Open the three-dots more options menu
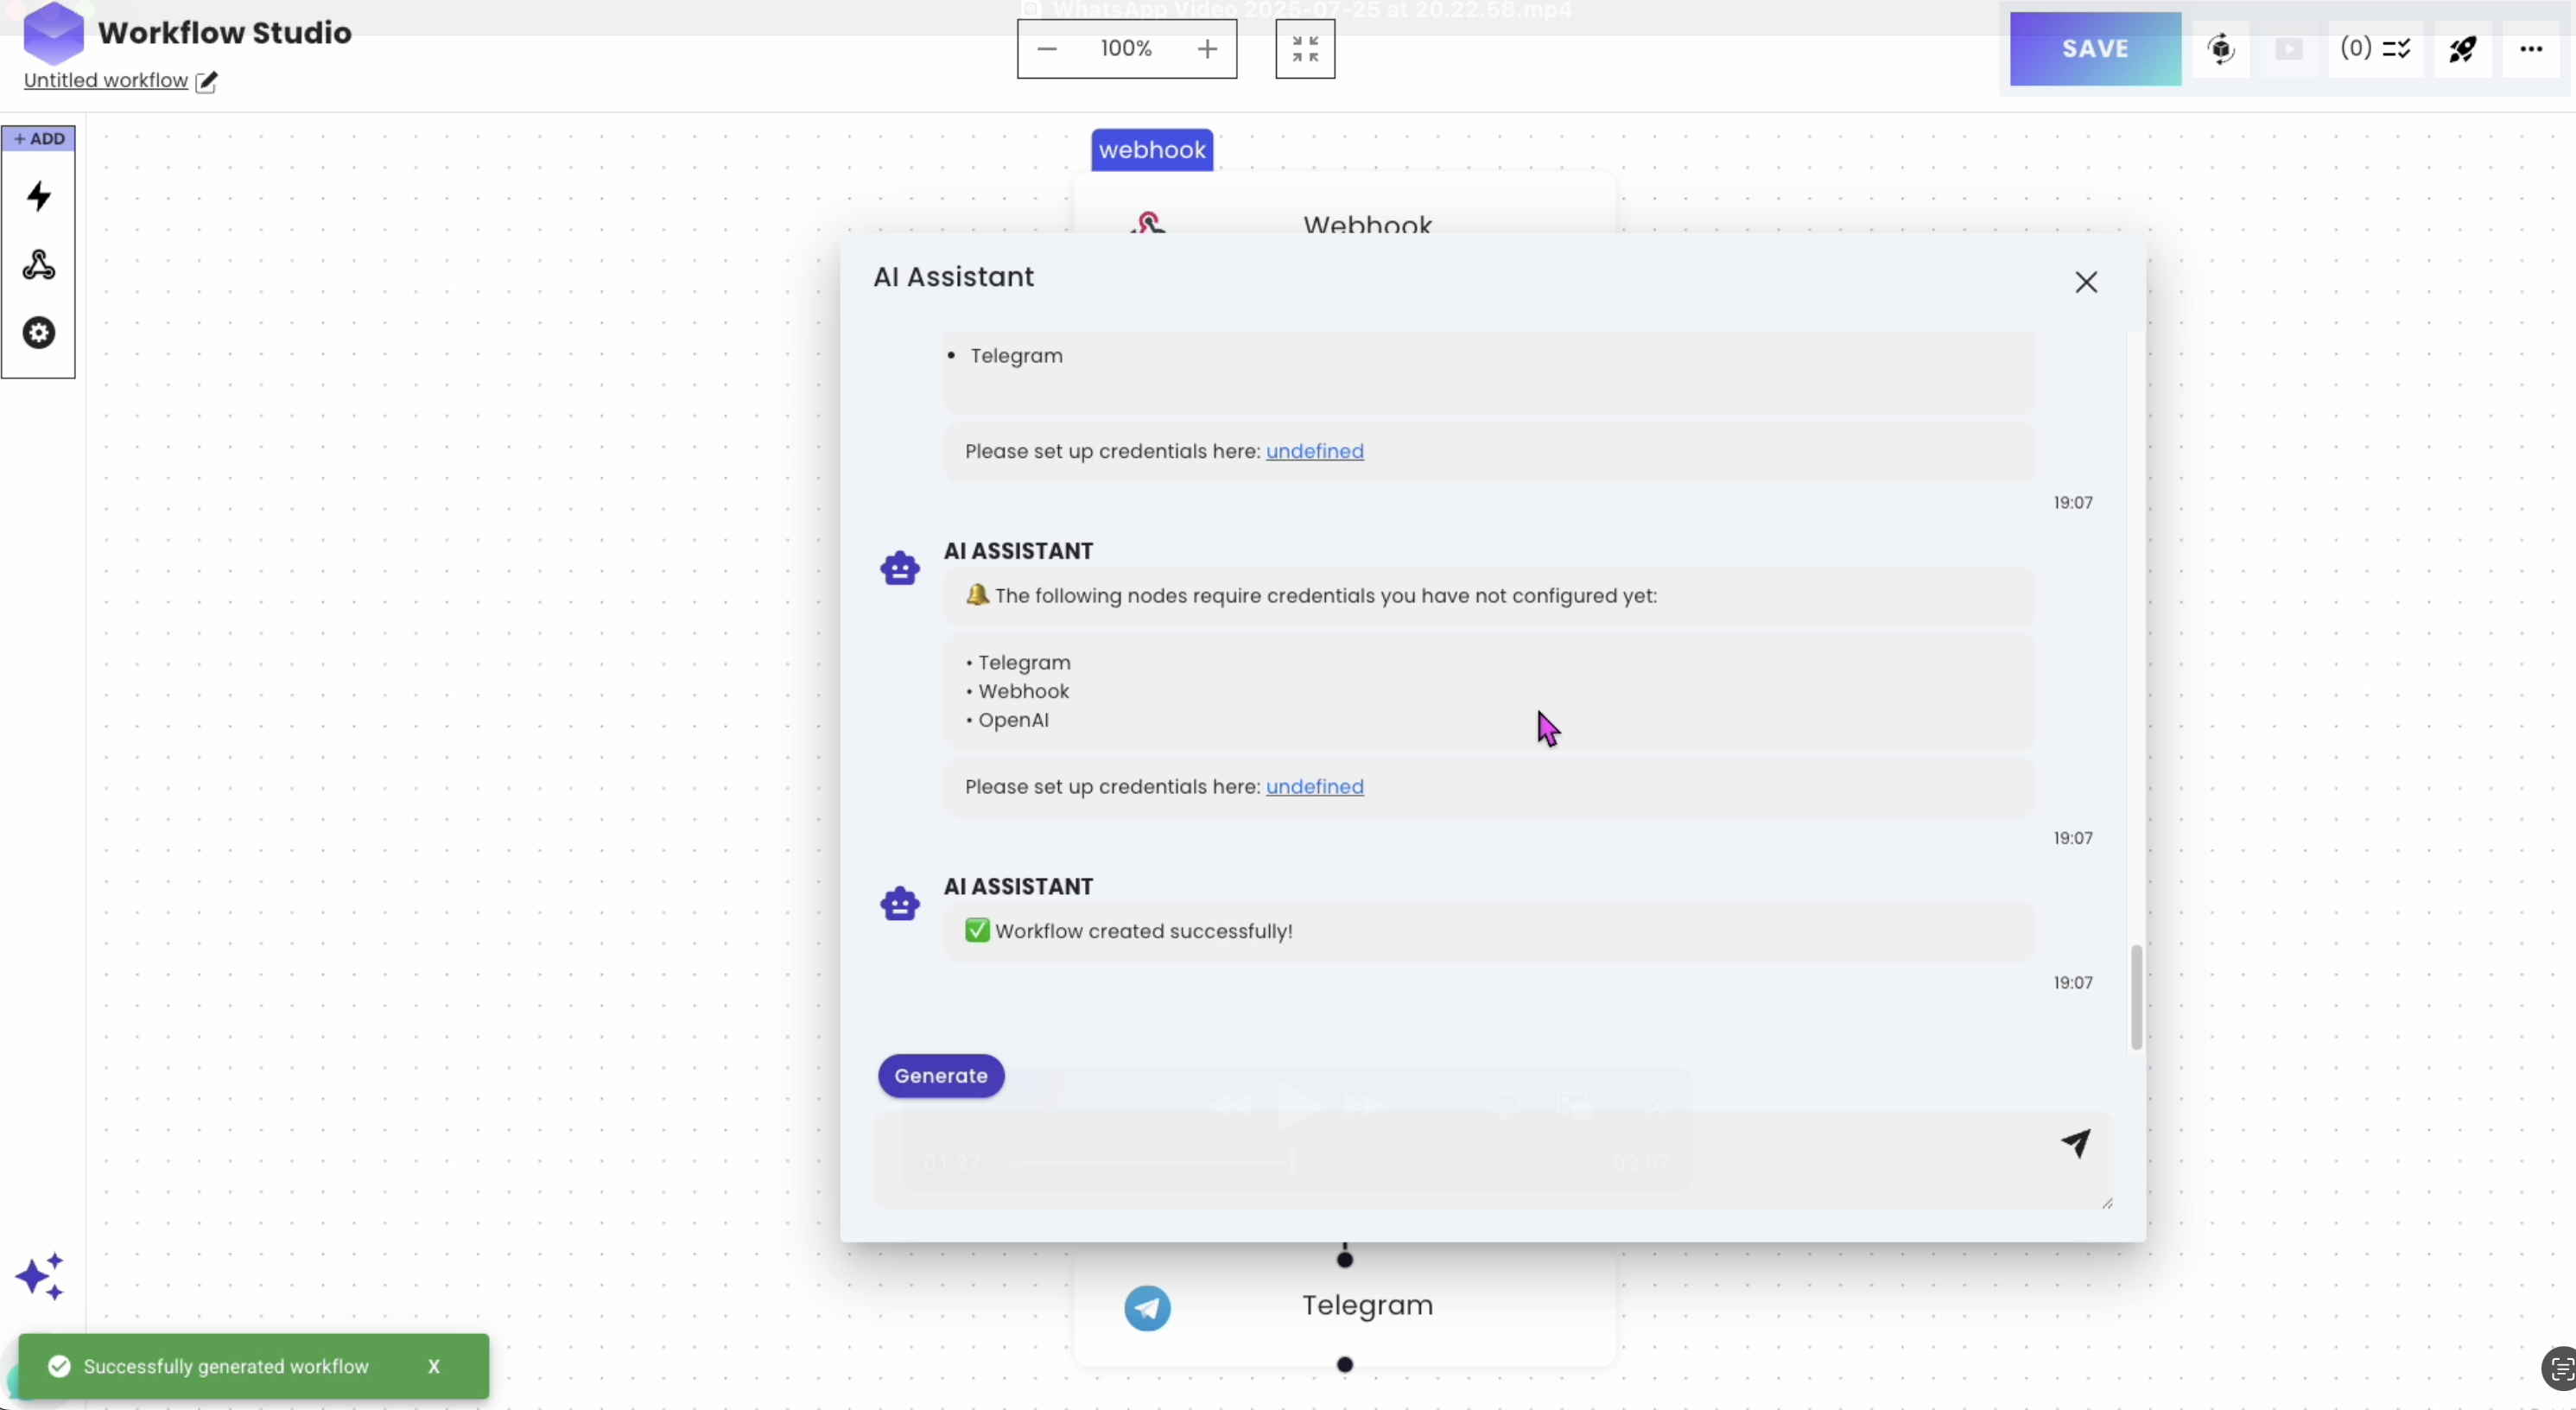 point(2531,48)
